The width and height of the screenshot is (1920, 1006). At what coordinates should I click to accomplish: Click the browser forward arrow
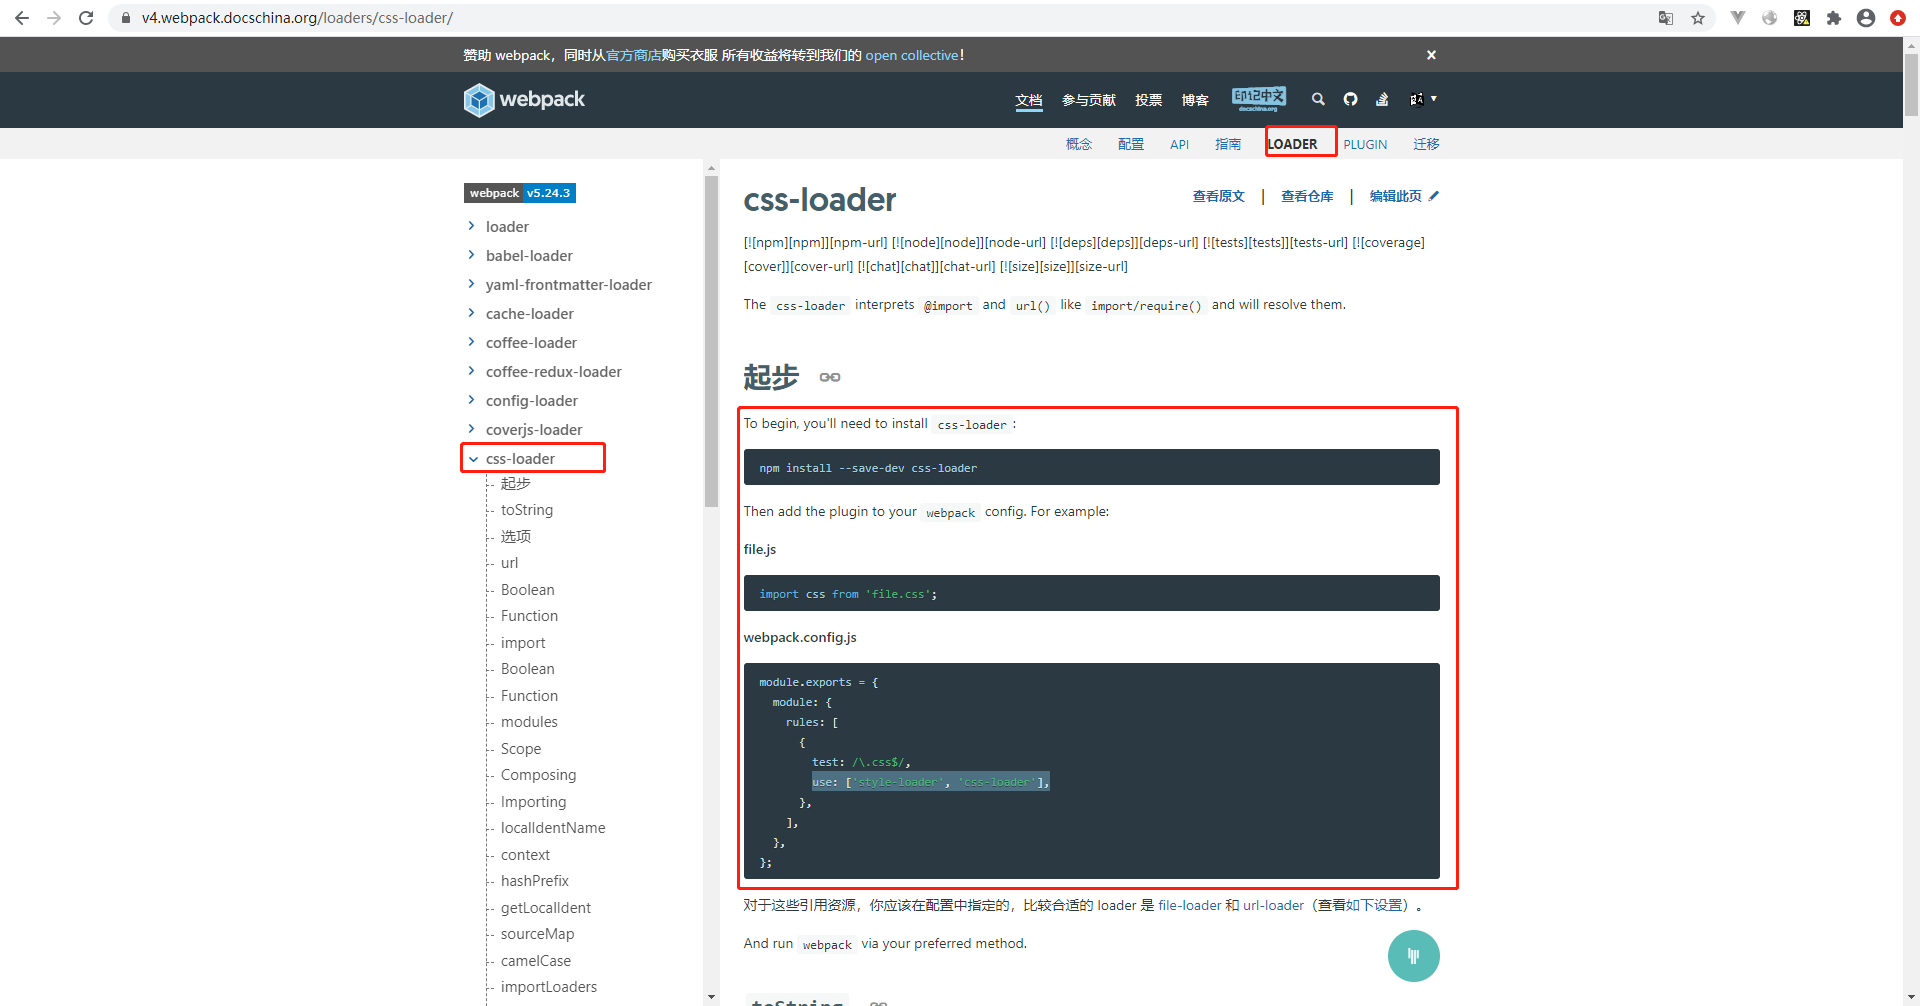point(54,18)
